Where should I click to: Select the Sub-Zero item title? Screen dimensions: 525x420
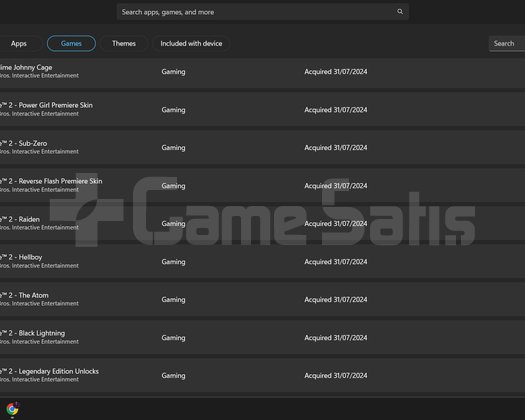tap(23, 143)
